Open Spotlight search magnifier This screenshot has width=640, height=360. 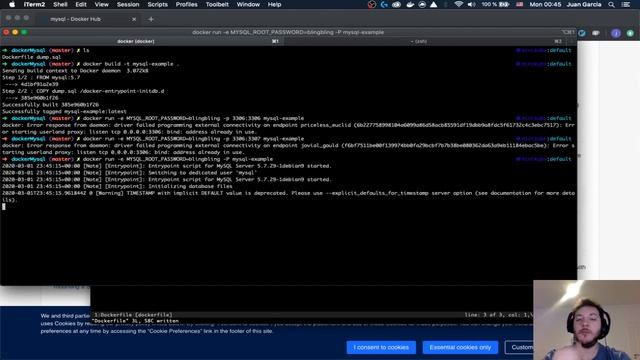point(611,4)
